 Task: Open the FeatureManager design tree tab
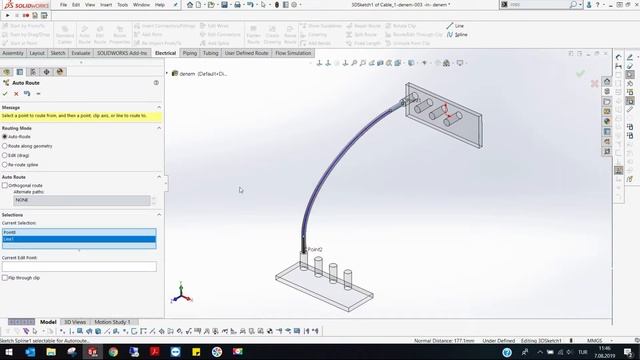point(7,72)
